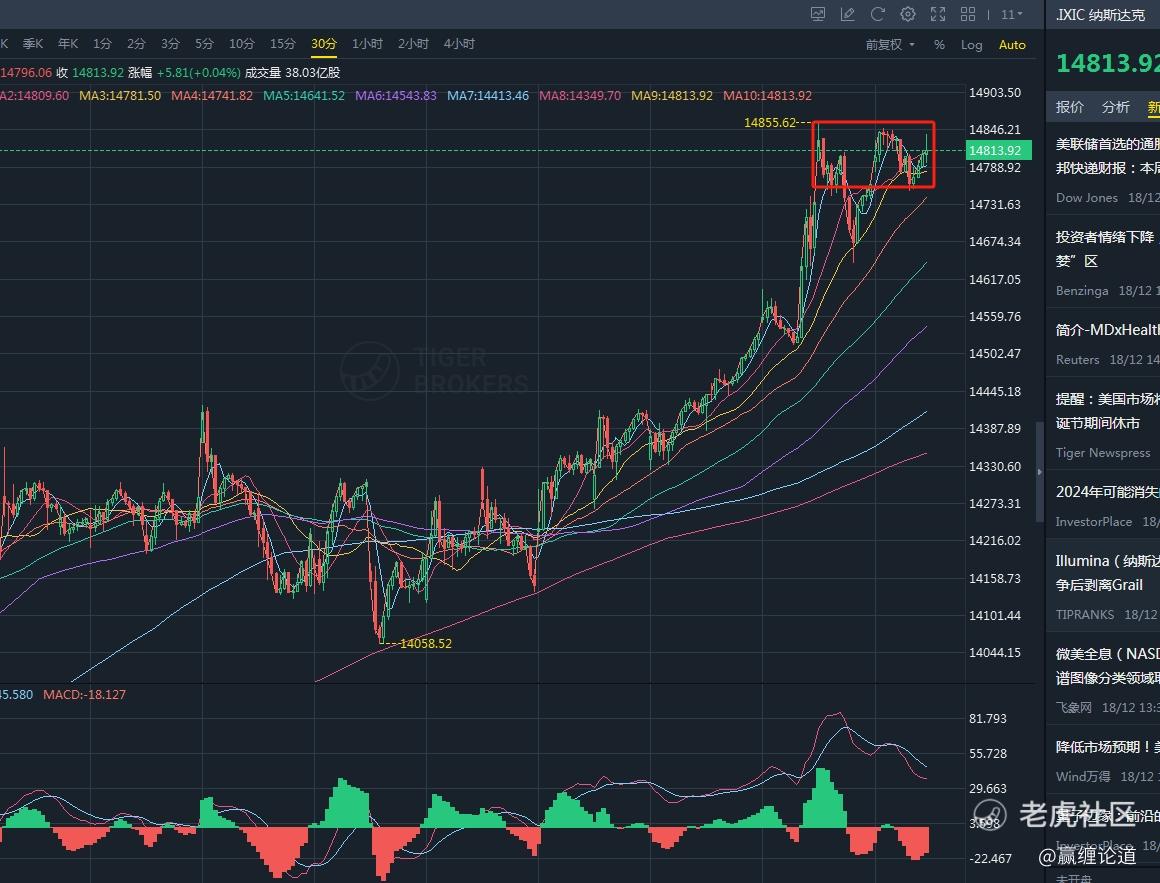Screen dimensions: 1160x883
Task: Expand the 11 layout count dropdown
Action: point(1011,14)
